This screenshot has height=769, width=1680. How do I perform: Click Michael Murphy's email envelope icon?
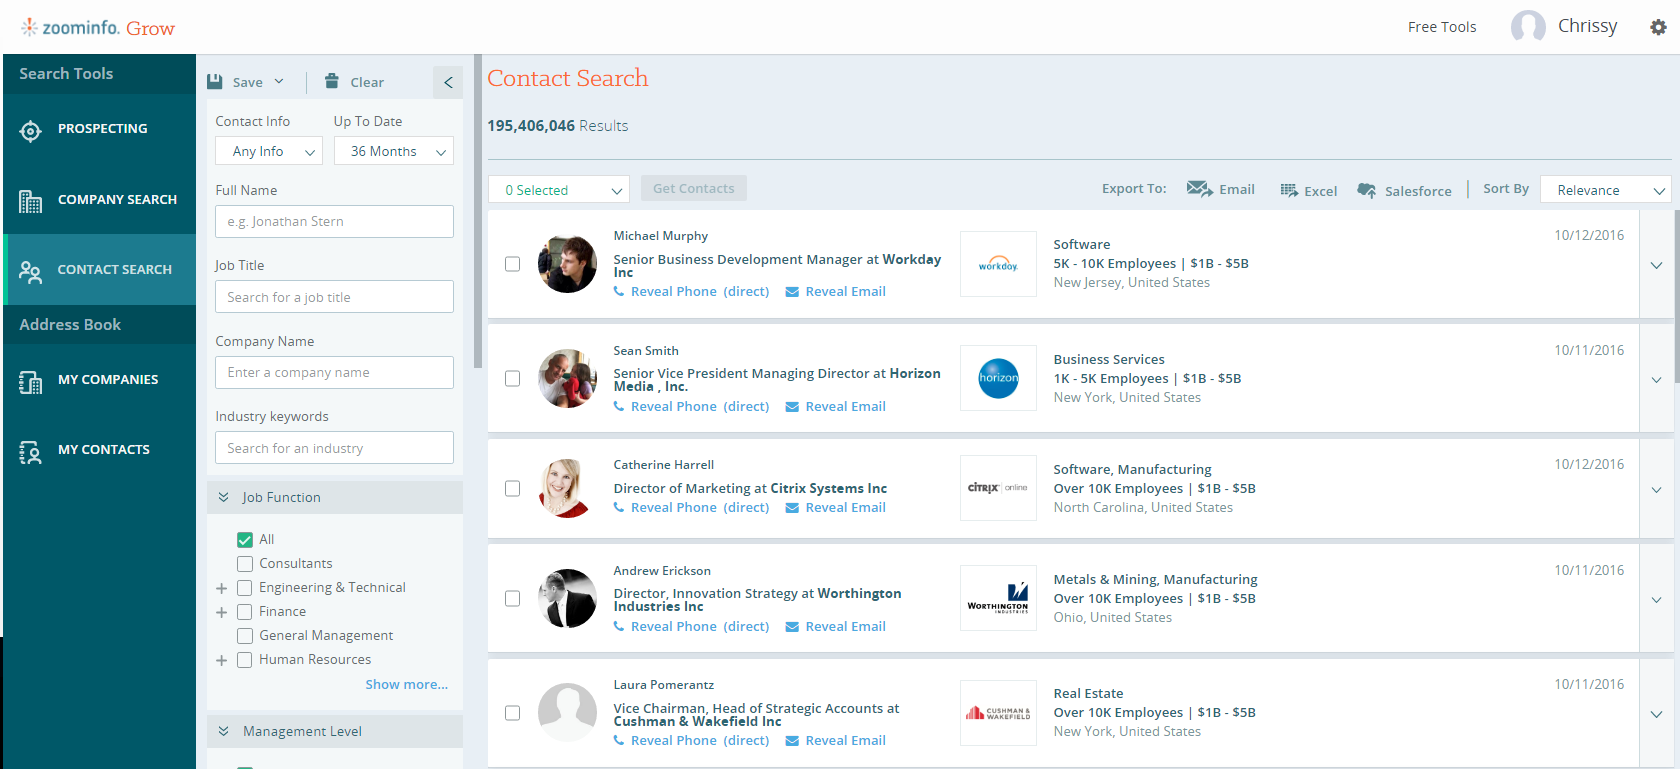(792, 292)
